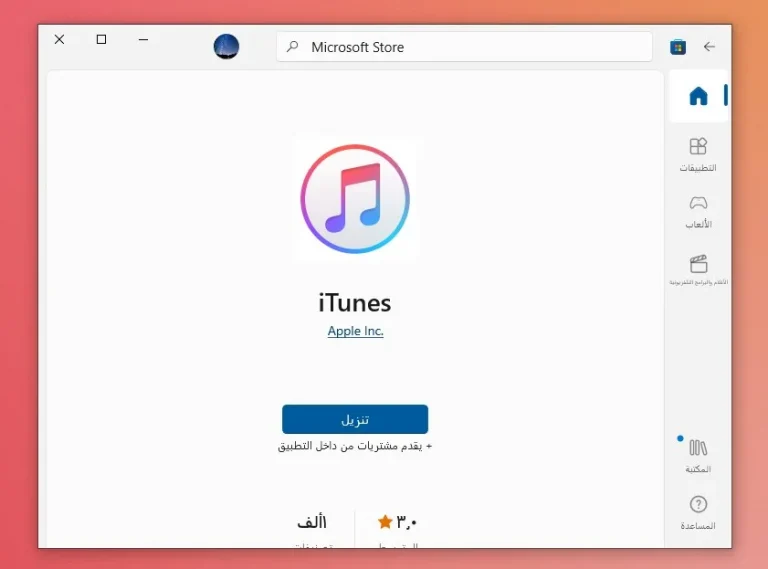Open the المكتبة (Library) section
Screen dimensions: 768x569
click(x=698, y=455)
